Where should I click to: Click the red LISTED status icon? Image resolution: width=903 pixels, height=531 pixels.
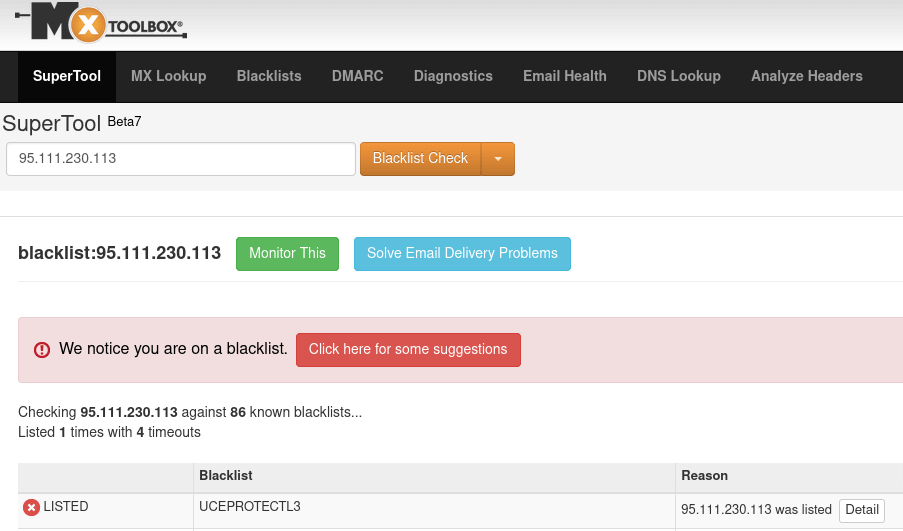(x=31, y=508)
